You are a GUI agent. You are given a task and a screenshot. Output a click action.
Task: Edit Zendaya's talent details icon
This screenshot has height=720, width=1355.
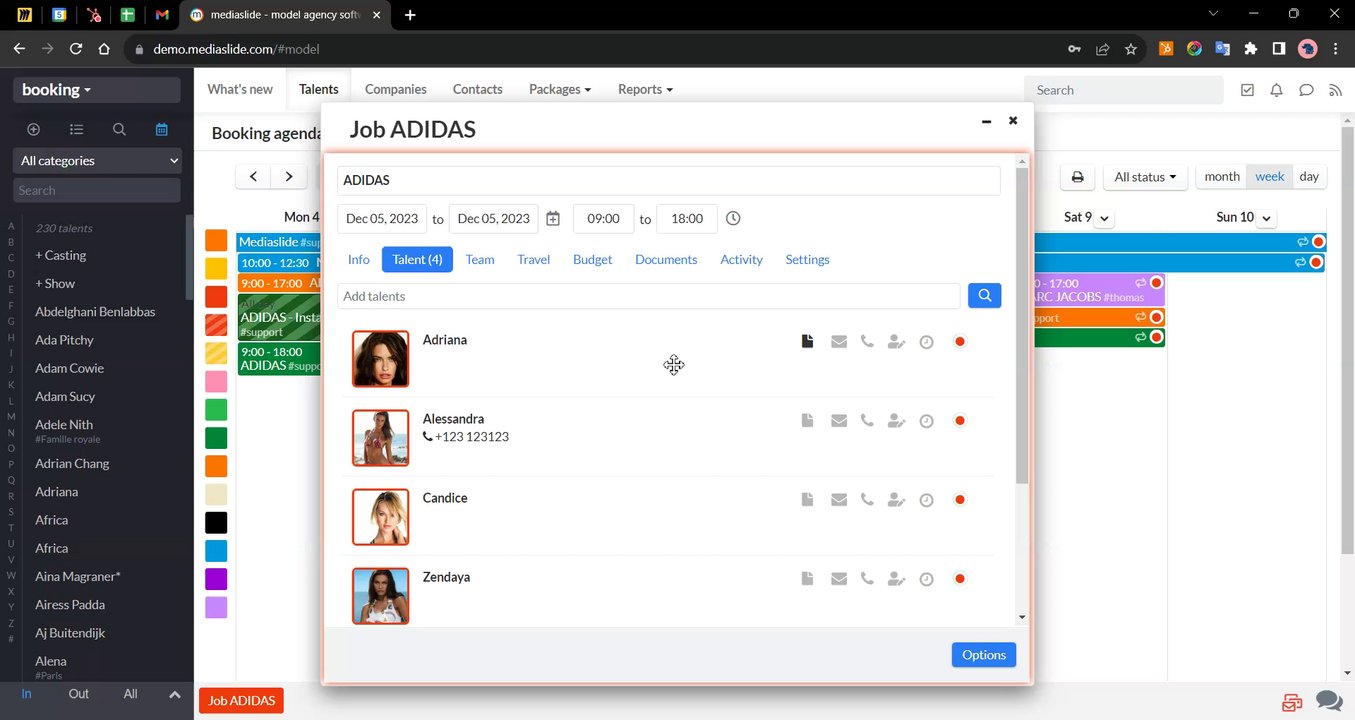click(x=897, y=579)
